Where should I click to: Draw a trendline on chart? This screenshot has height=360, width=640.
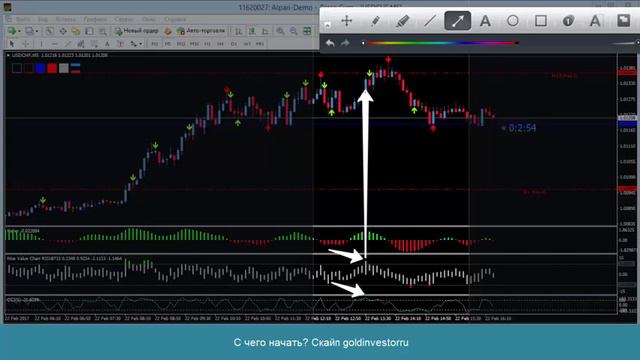tap(68, 44)
